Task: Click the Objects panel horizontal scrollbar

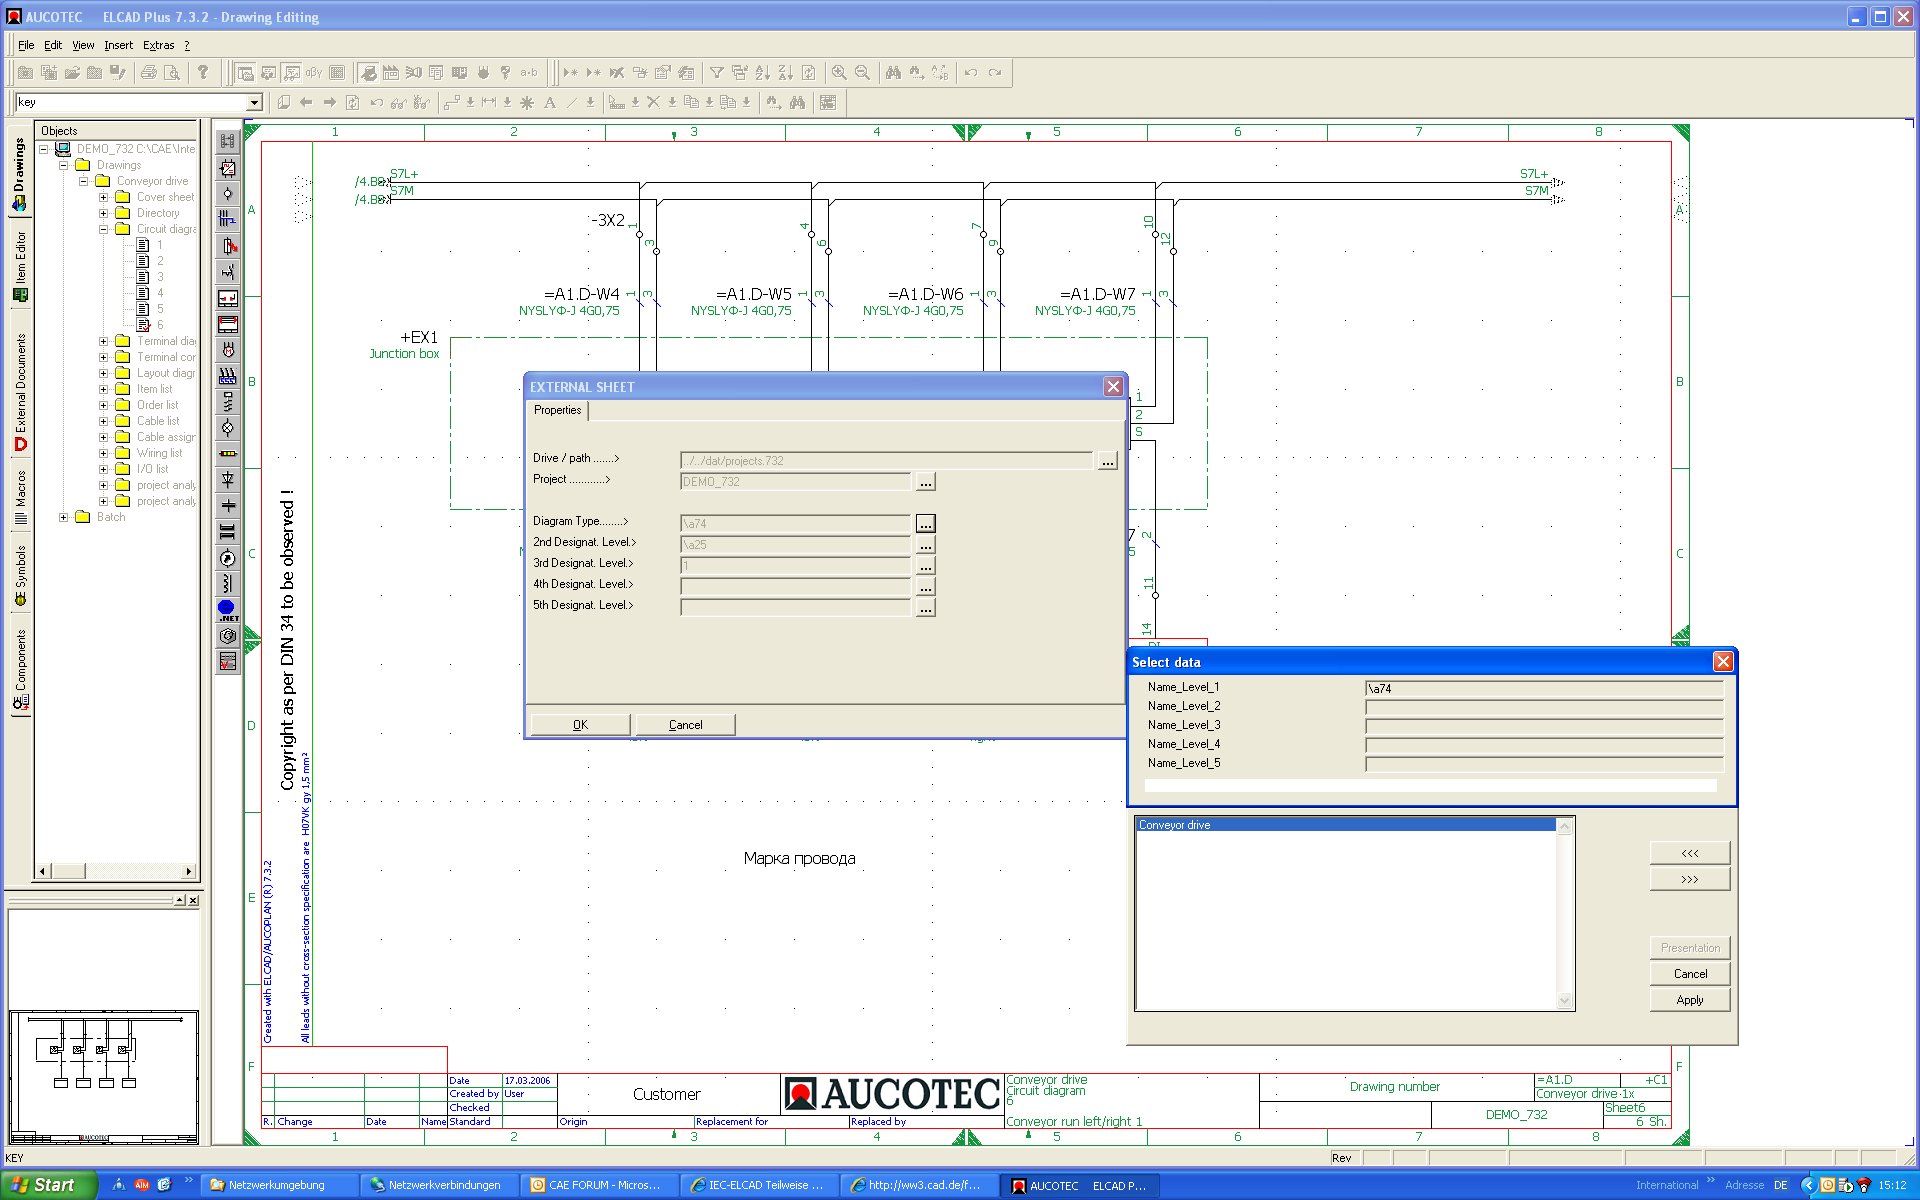Action: 115,871
